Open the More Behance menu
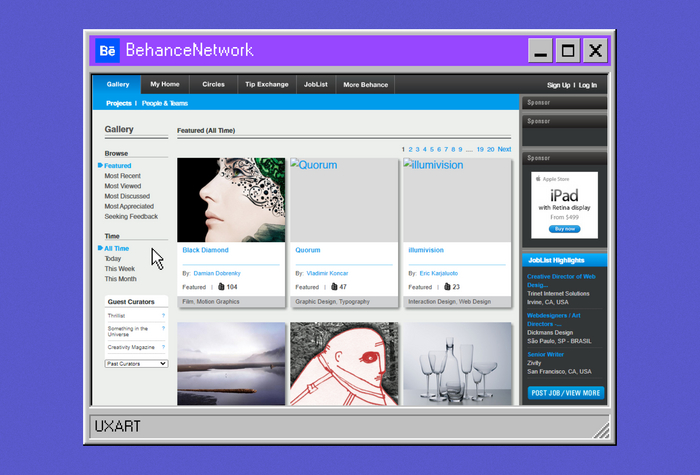Screen dimensions: 700x475 pos(365,84)
